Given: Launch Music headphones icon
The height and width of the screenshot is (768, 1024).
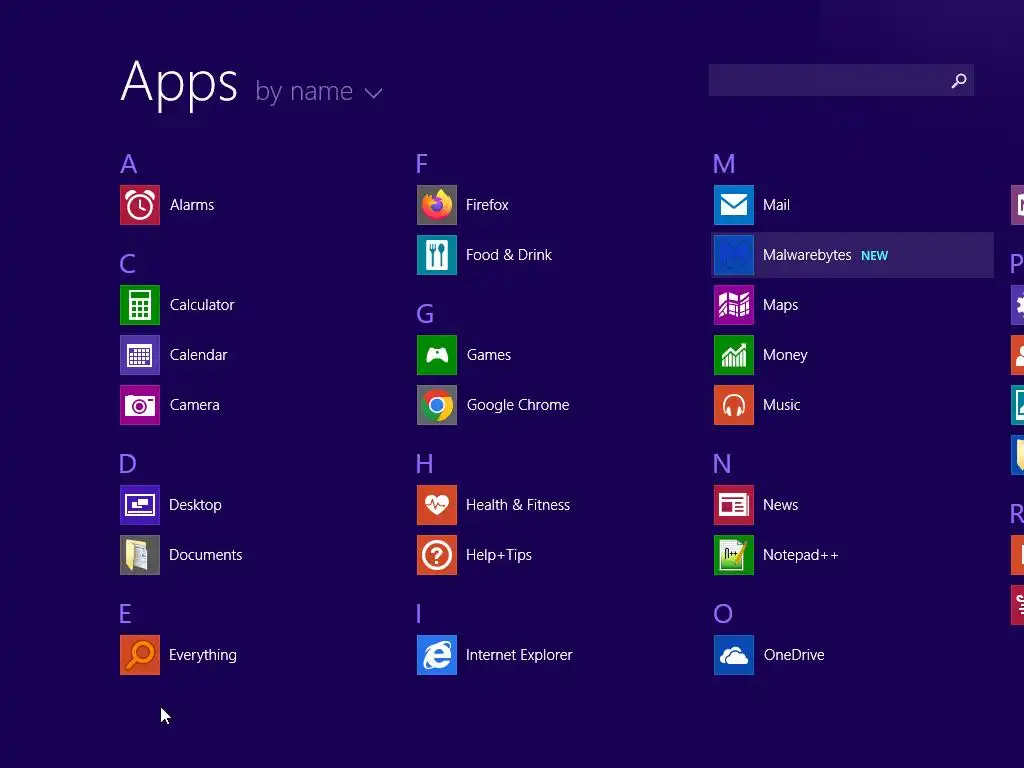Looking at the screenshot, I should click(734, 405).
